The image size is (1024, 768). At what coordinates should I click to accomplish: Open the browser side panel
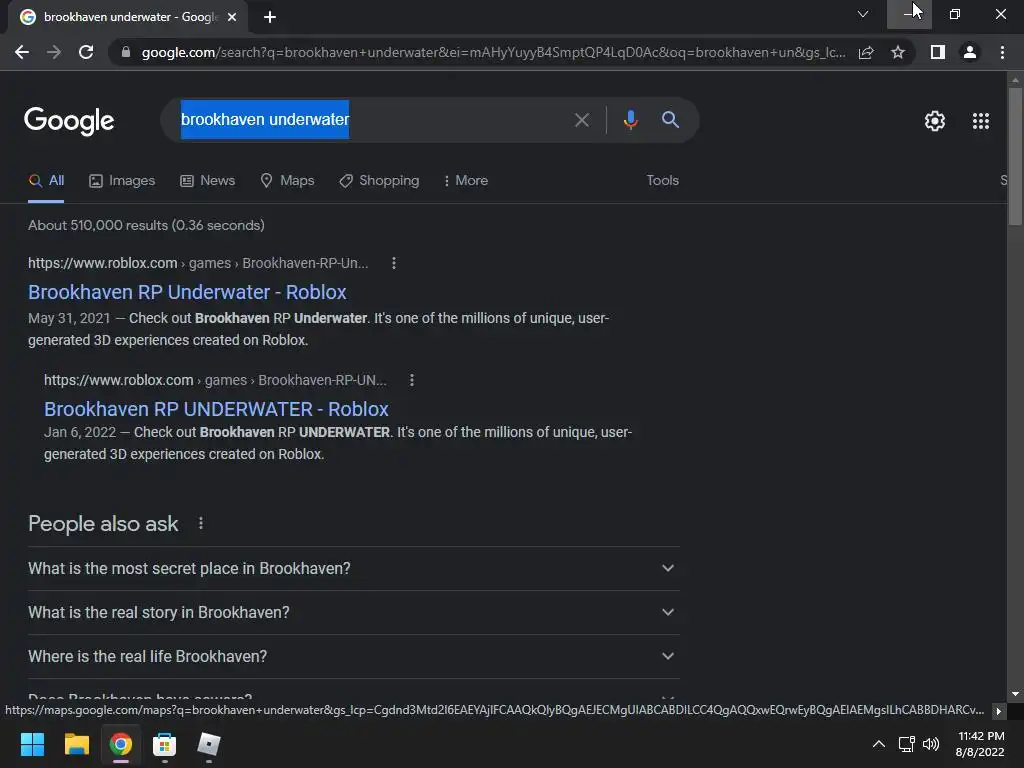(938, 52)
